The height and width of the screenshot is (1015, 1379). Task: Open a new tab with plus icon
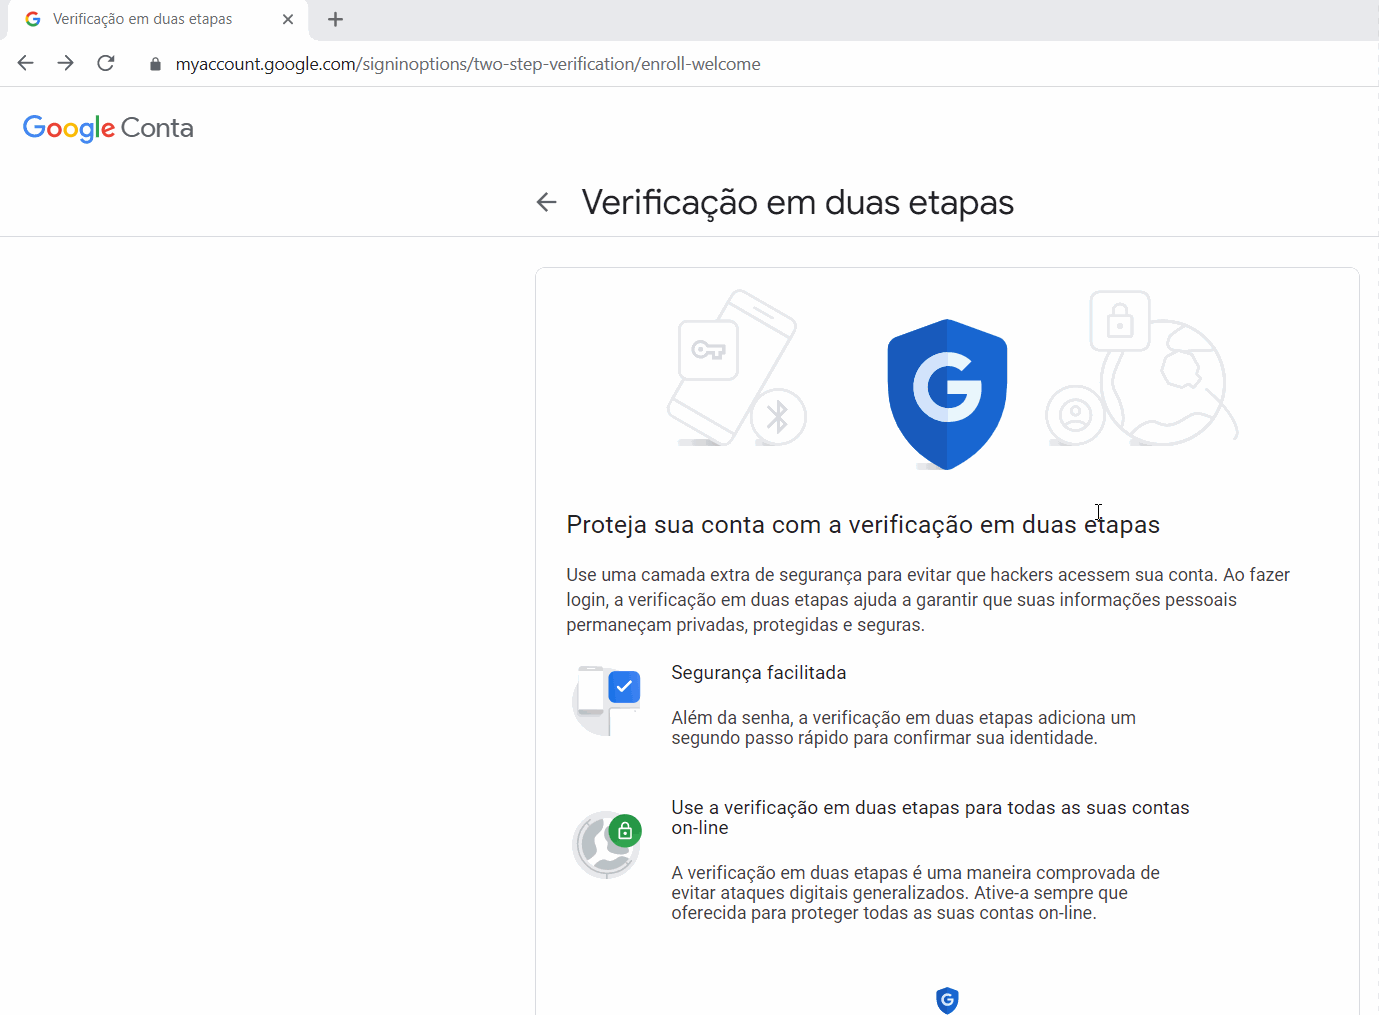pyautogui.click(x=336, y=19)
